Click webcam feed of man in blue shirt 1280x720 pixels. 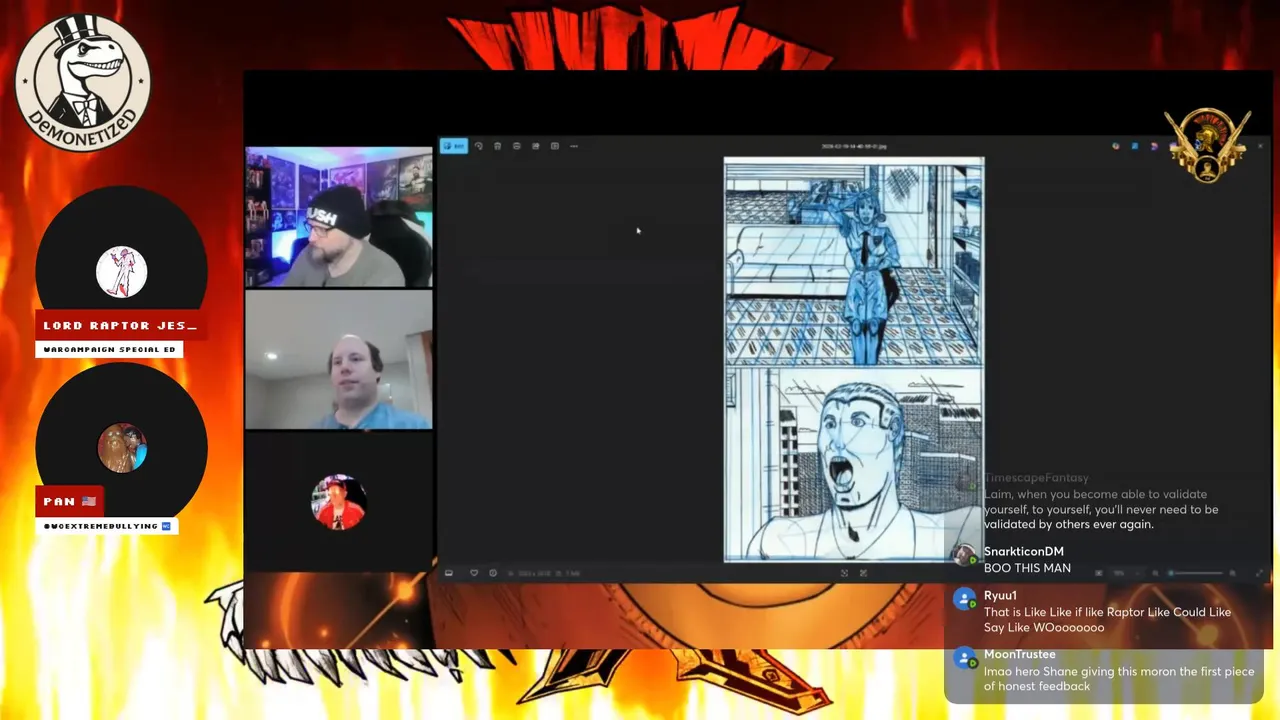pos(339,359)
